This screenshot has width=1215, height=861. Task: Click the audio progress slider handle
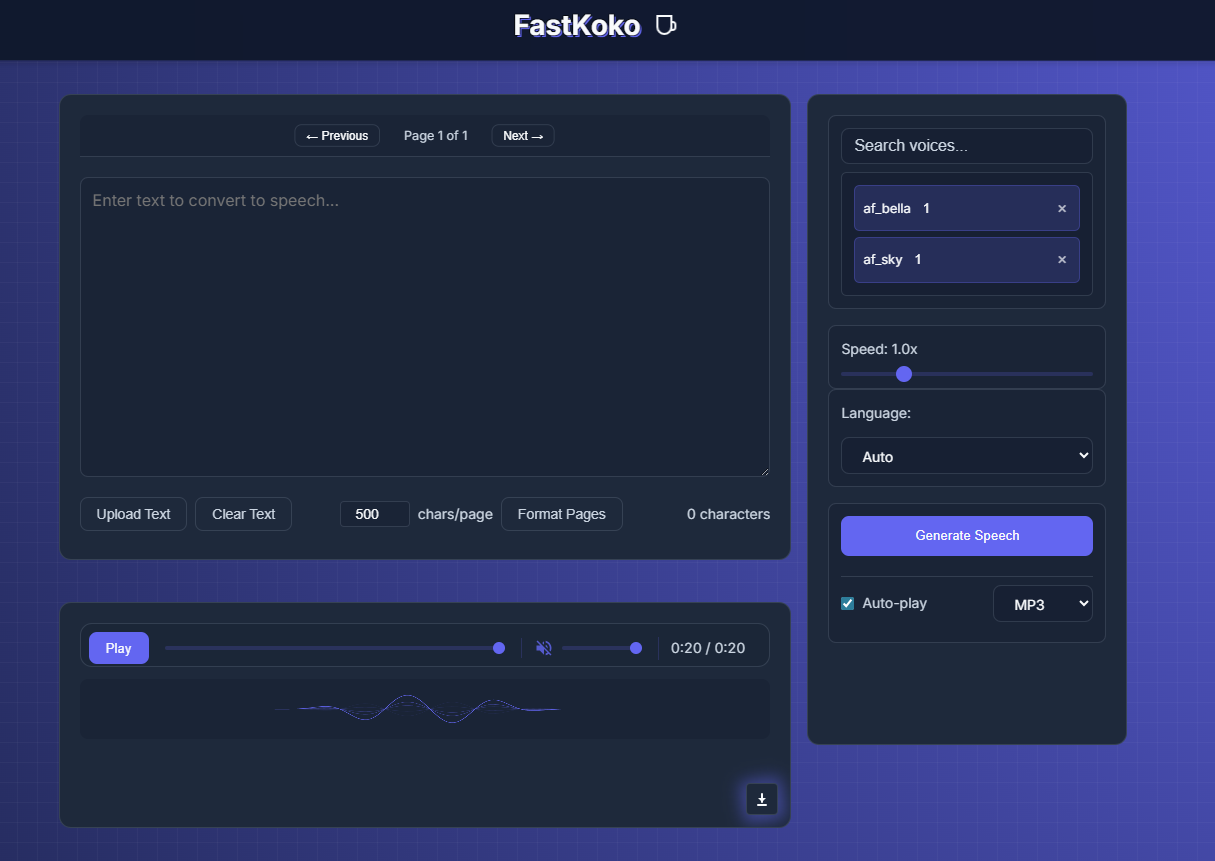pyautogui.click(x=499, y=648)
